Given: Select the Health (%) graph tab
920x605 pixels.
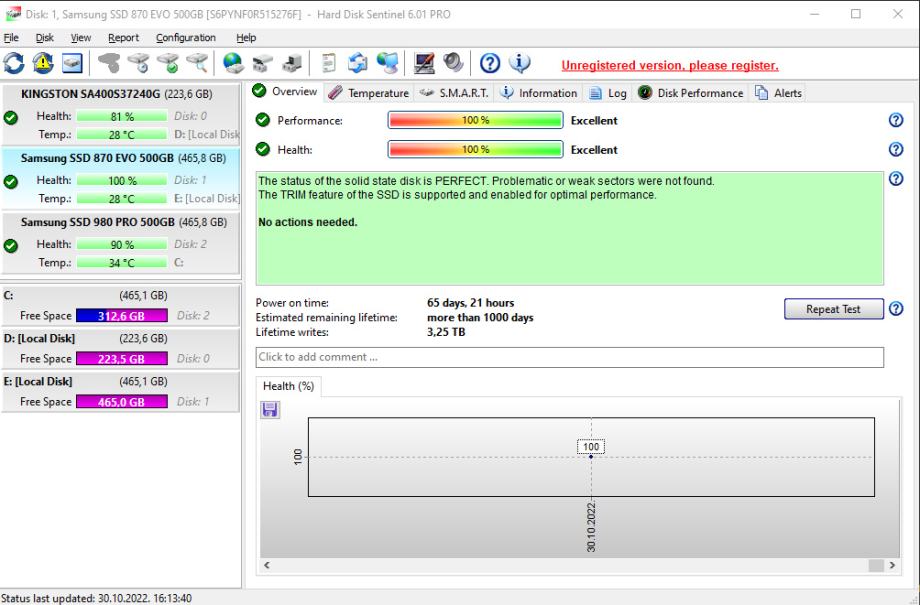Looking at the screenshot, I should (x=289, y=386).
